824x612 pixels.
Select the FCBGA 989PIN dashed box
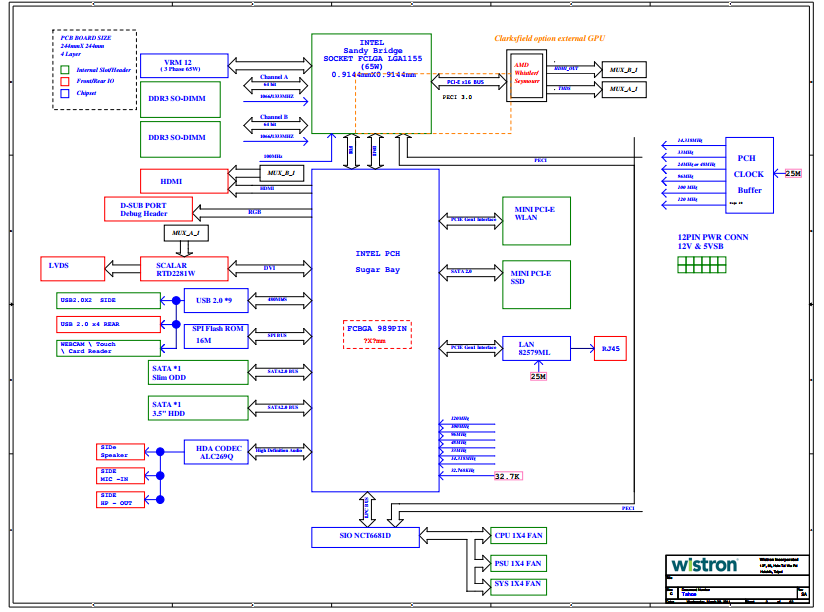point(377,334)
